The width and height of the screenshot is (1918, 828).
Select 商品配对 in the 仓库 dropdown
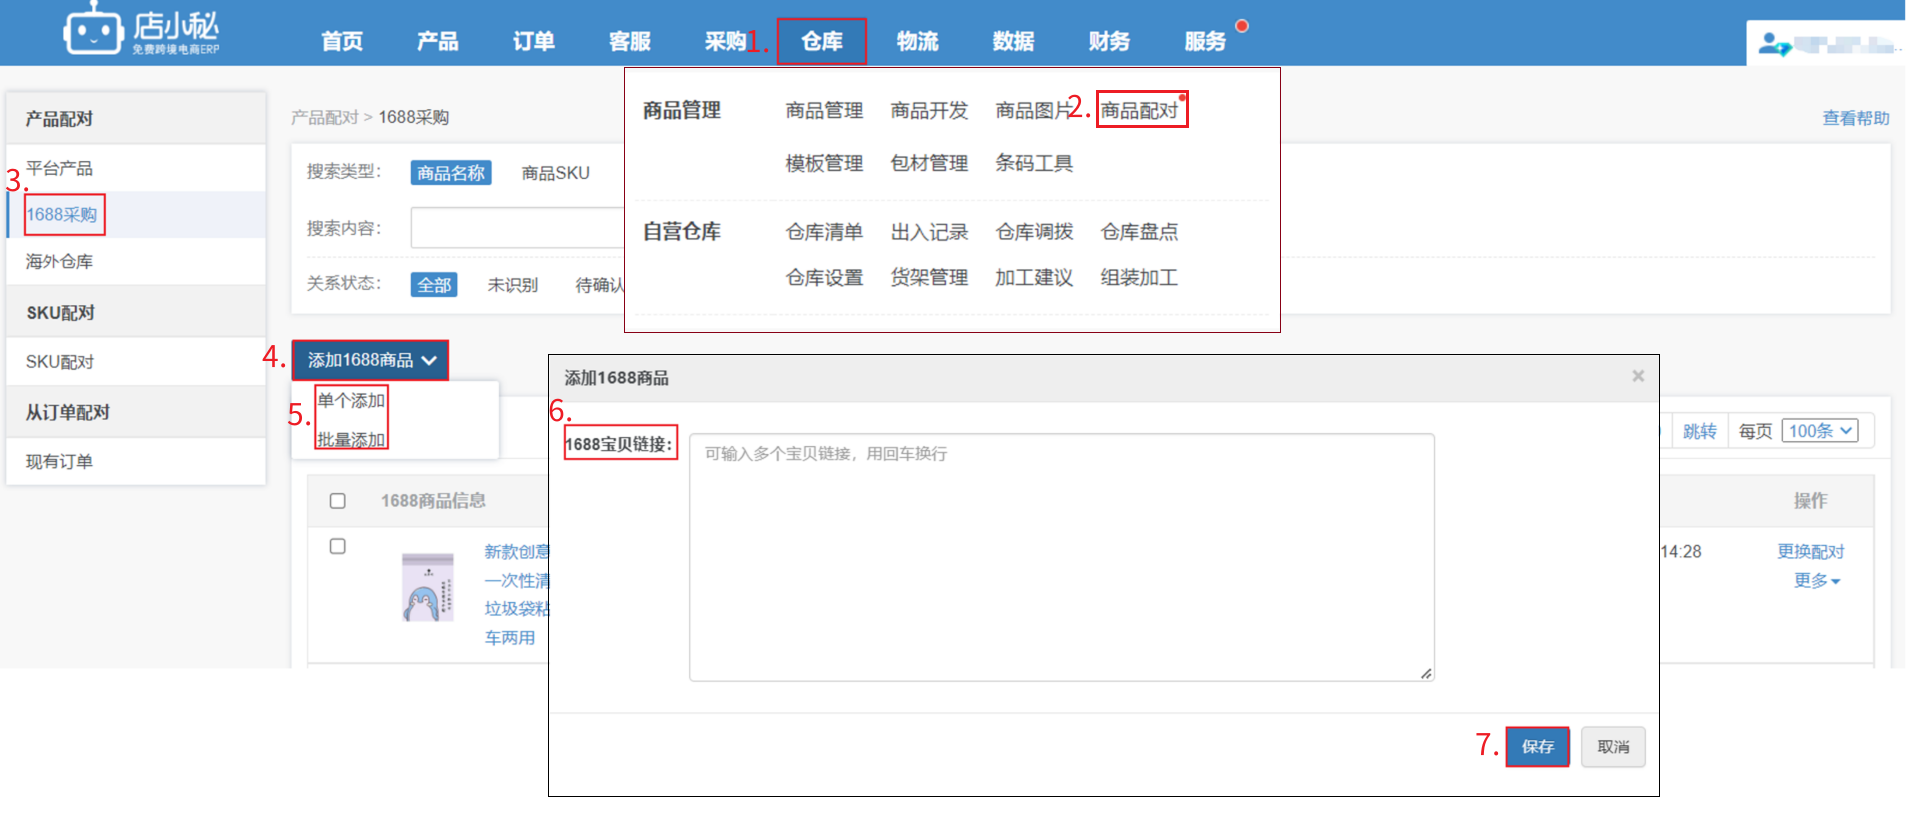[1140, 110]
